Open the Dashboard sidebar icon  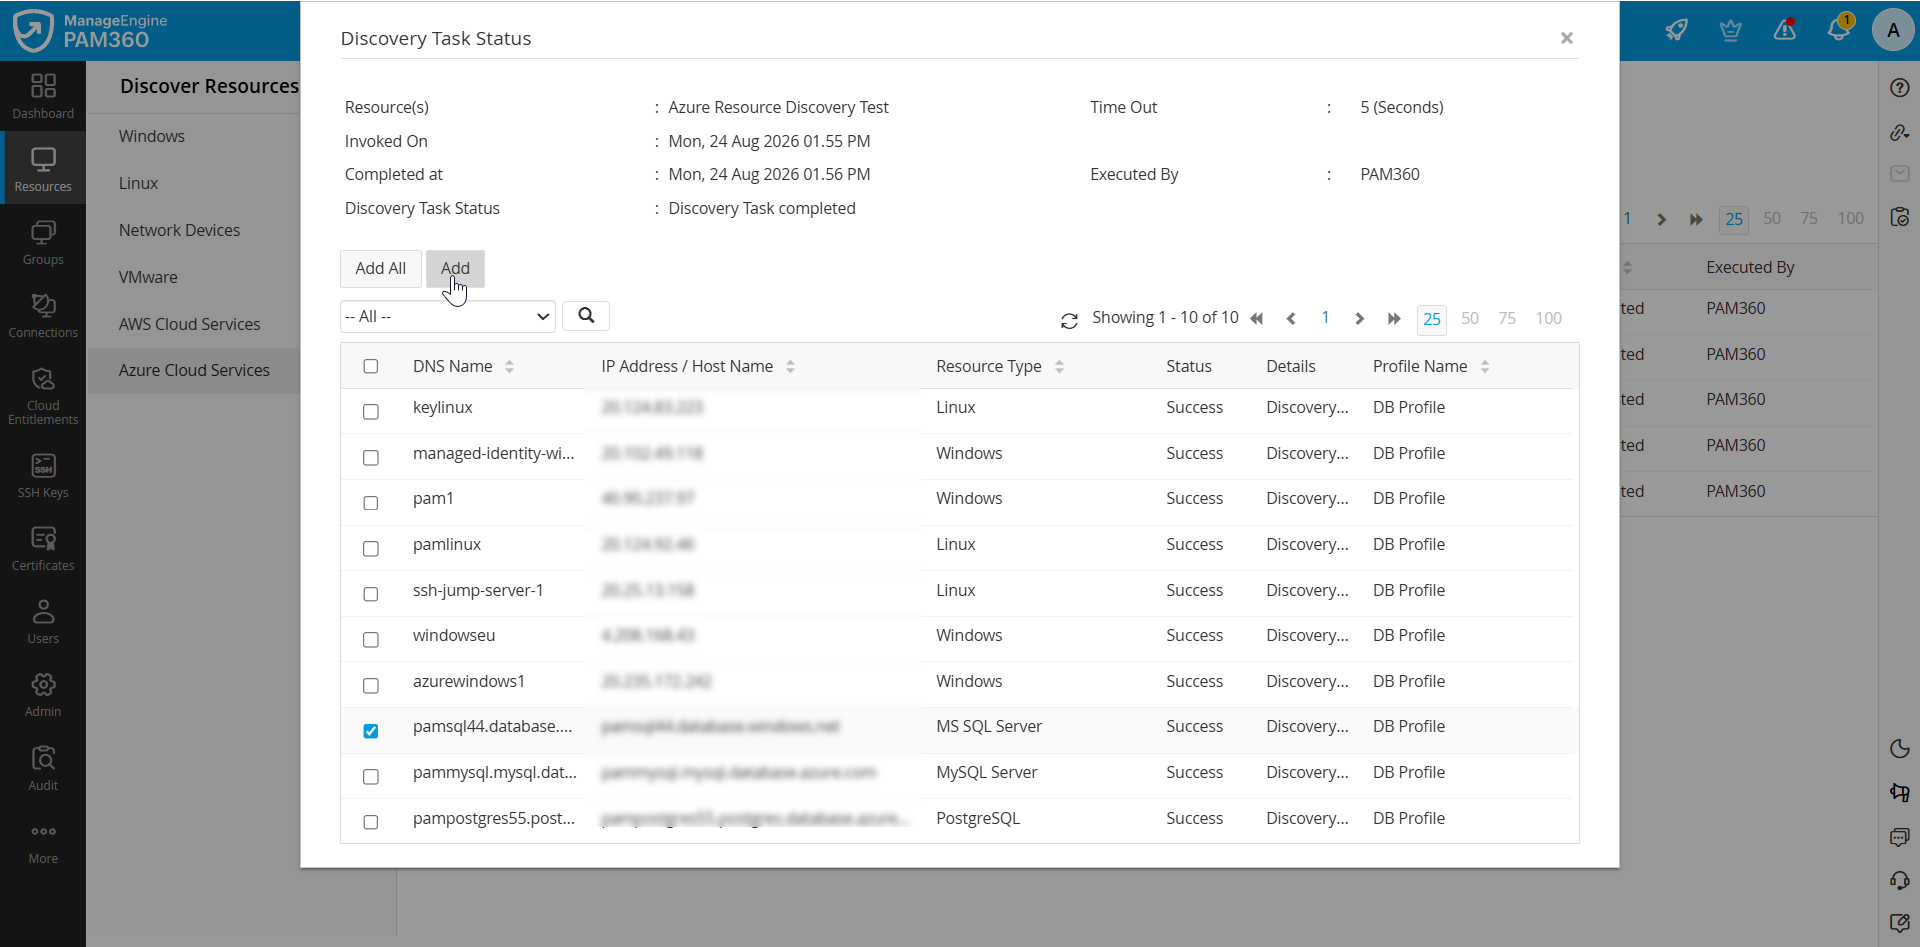pos(43,97)
